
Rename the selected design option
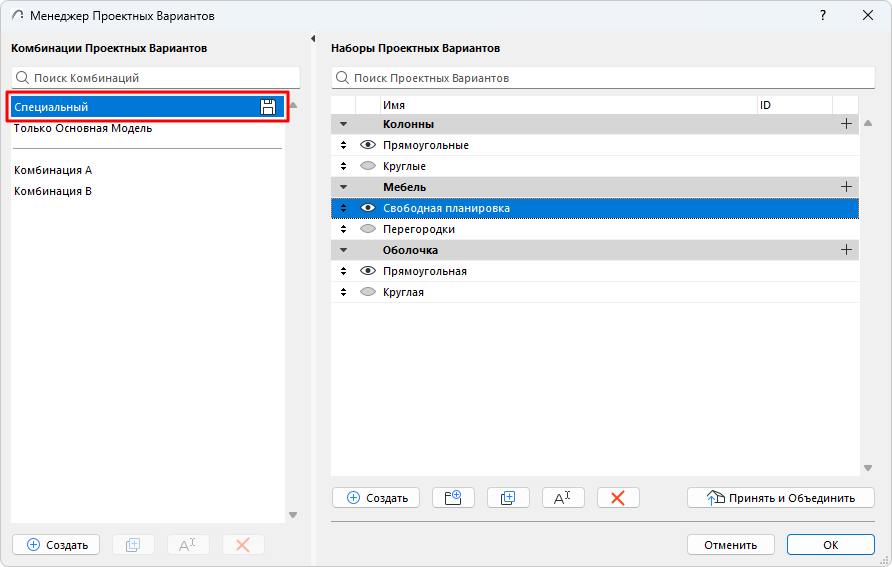[563, 498]
